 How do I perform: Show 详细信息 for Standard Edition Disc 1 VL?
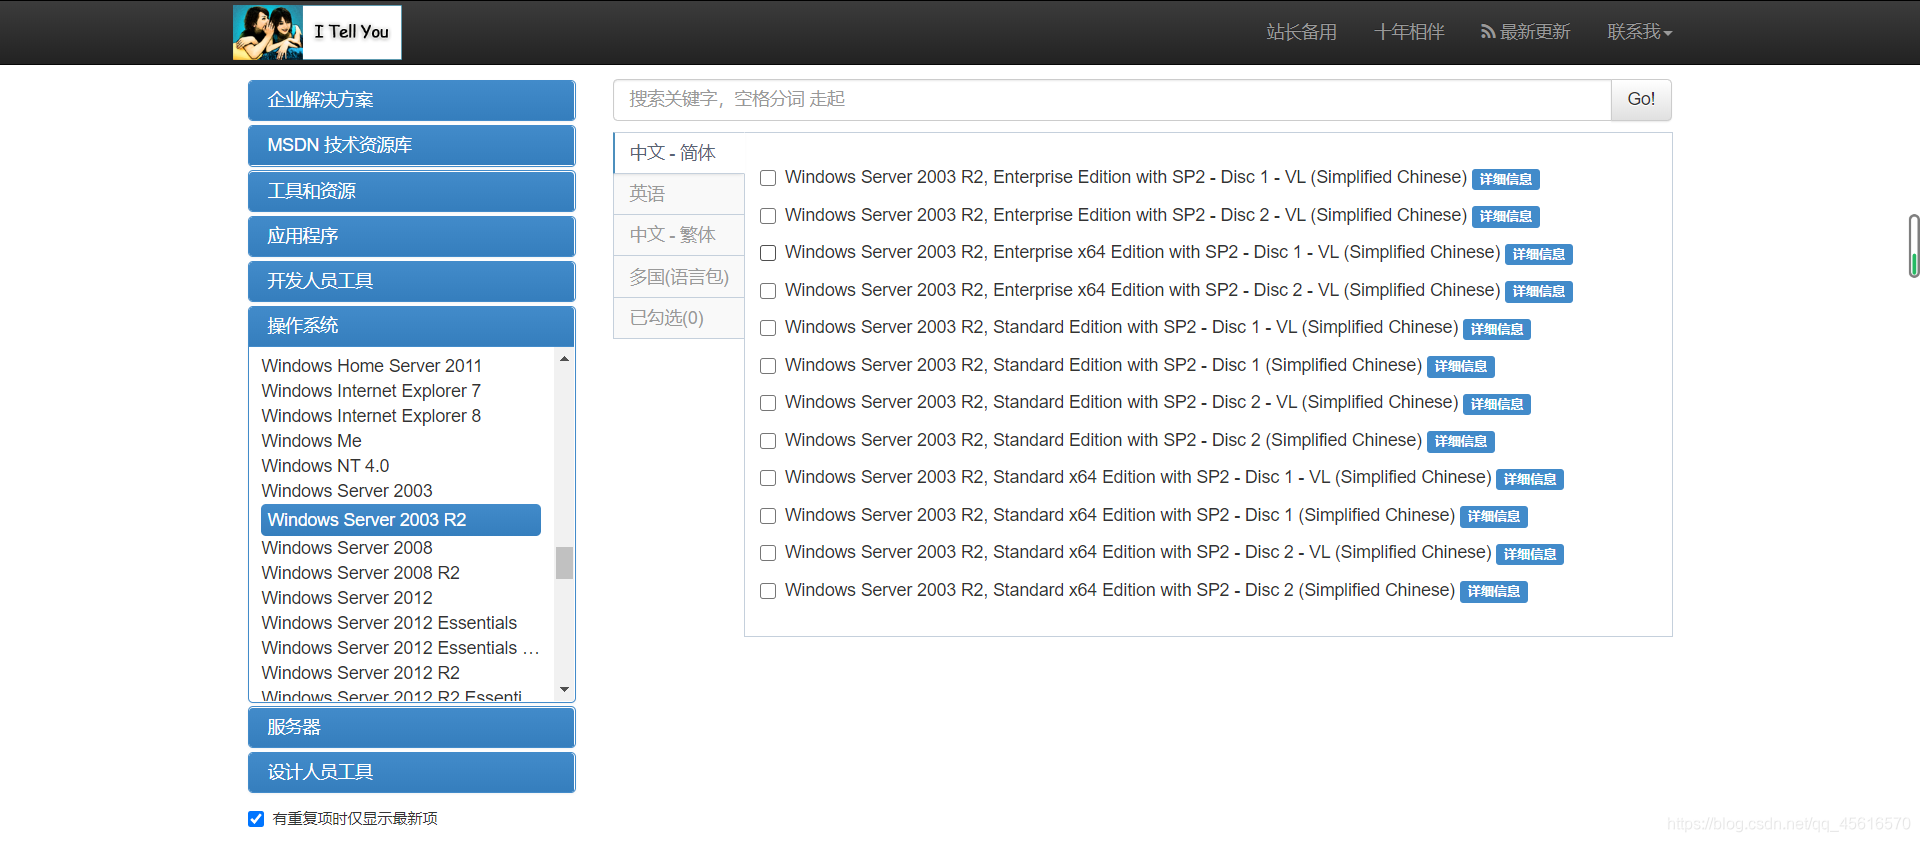(x=1496, y=329)
